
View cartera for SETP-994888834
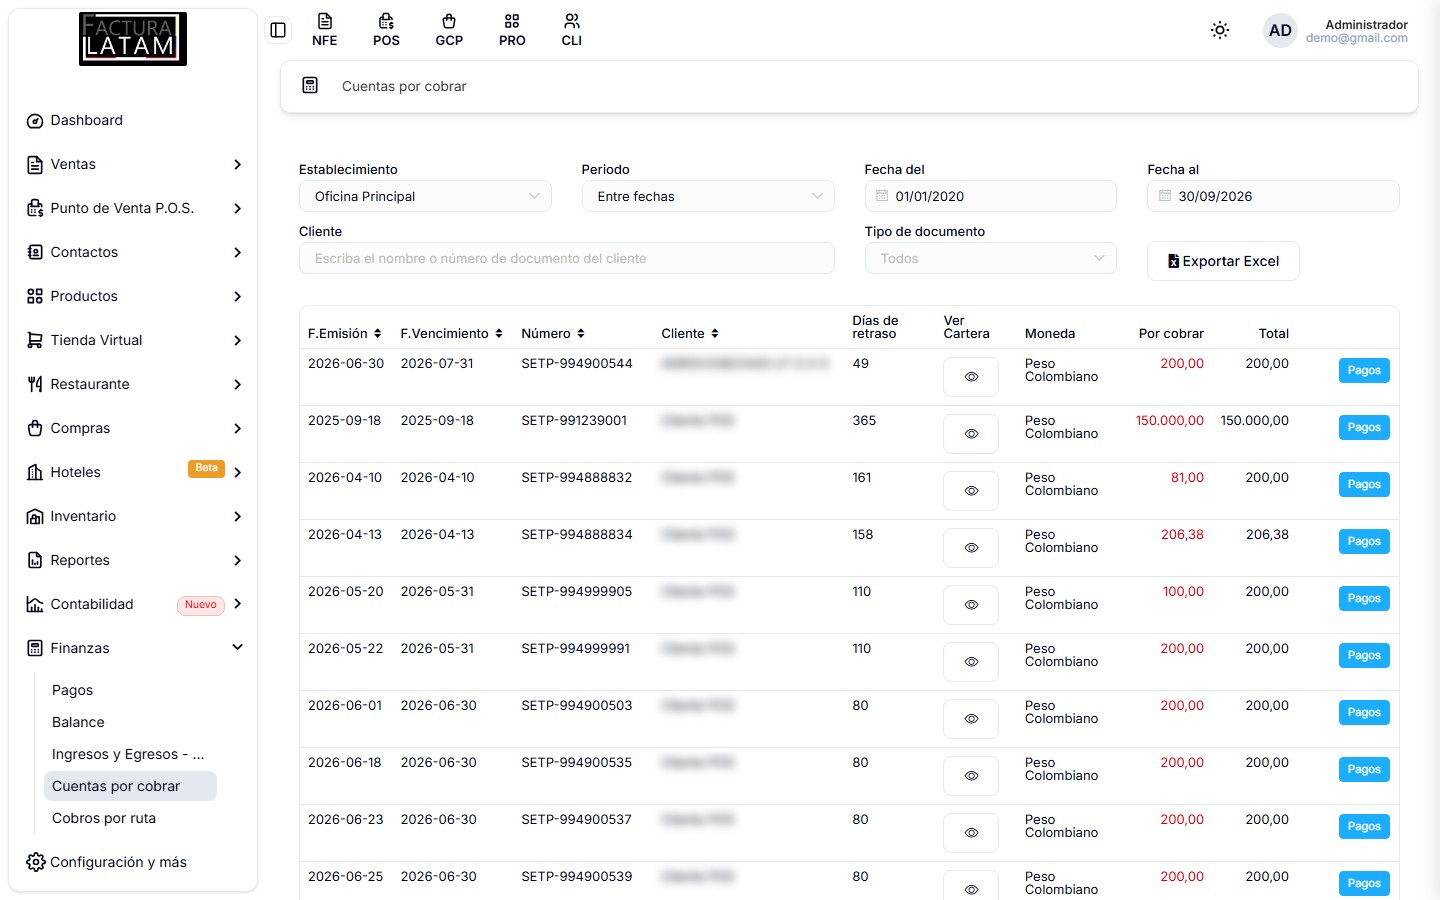tap(971, 548)
